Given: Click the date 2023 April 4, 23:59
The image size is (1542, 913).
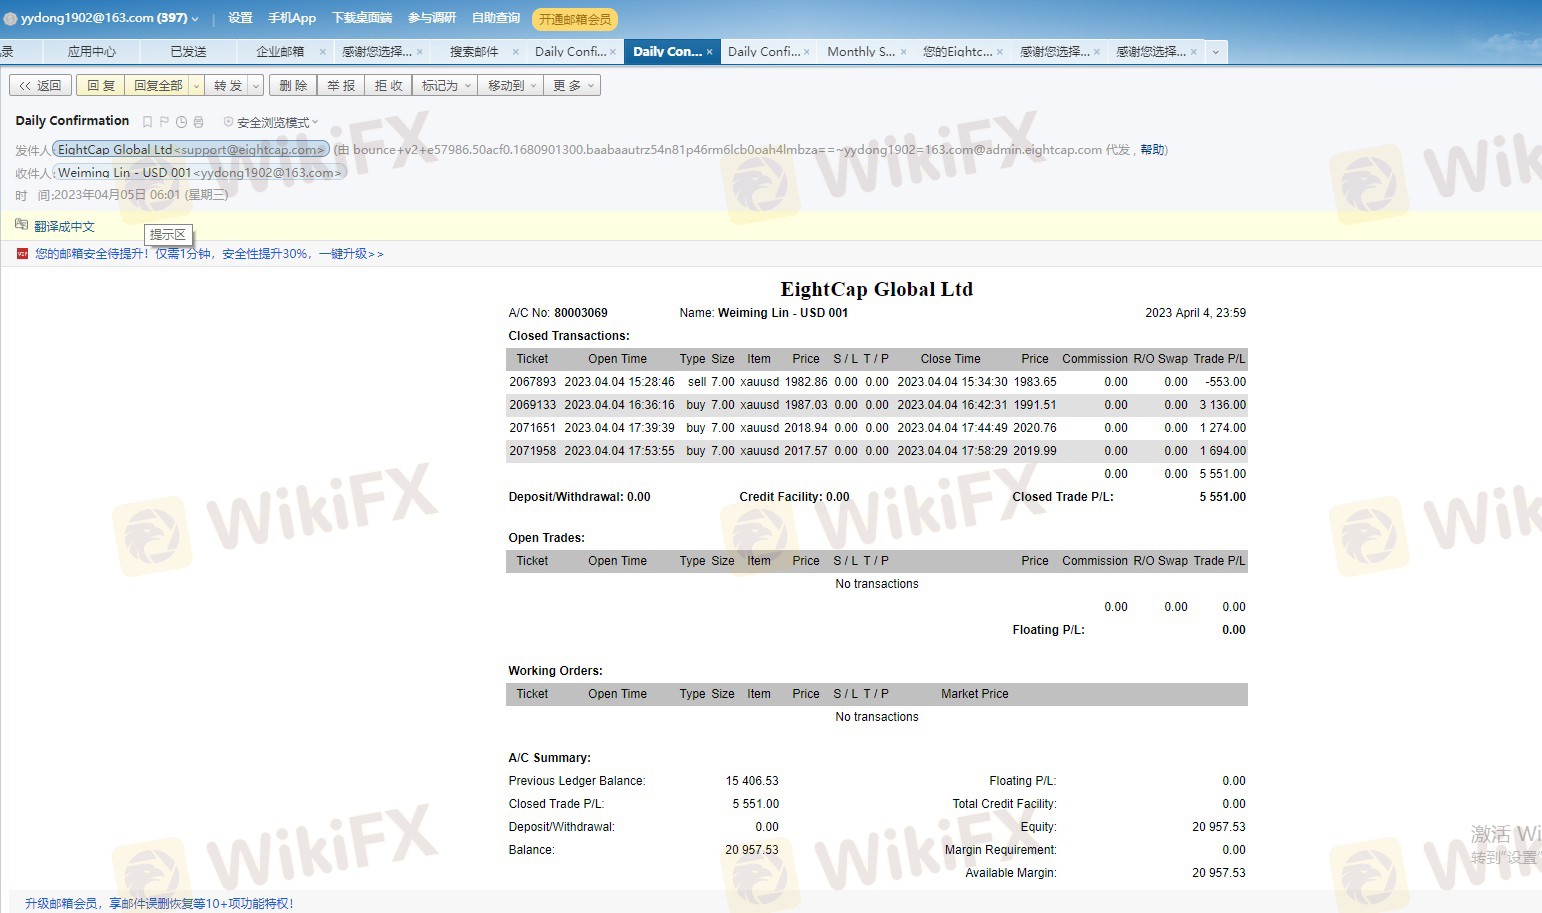Looking at the screenshot, I should 1196,313.
